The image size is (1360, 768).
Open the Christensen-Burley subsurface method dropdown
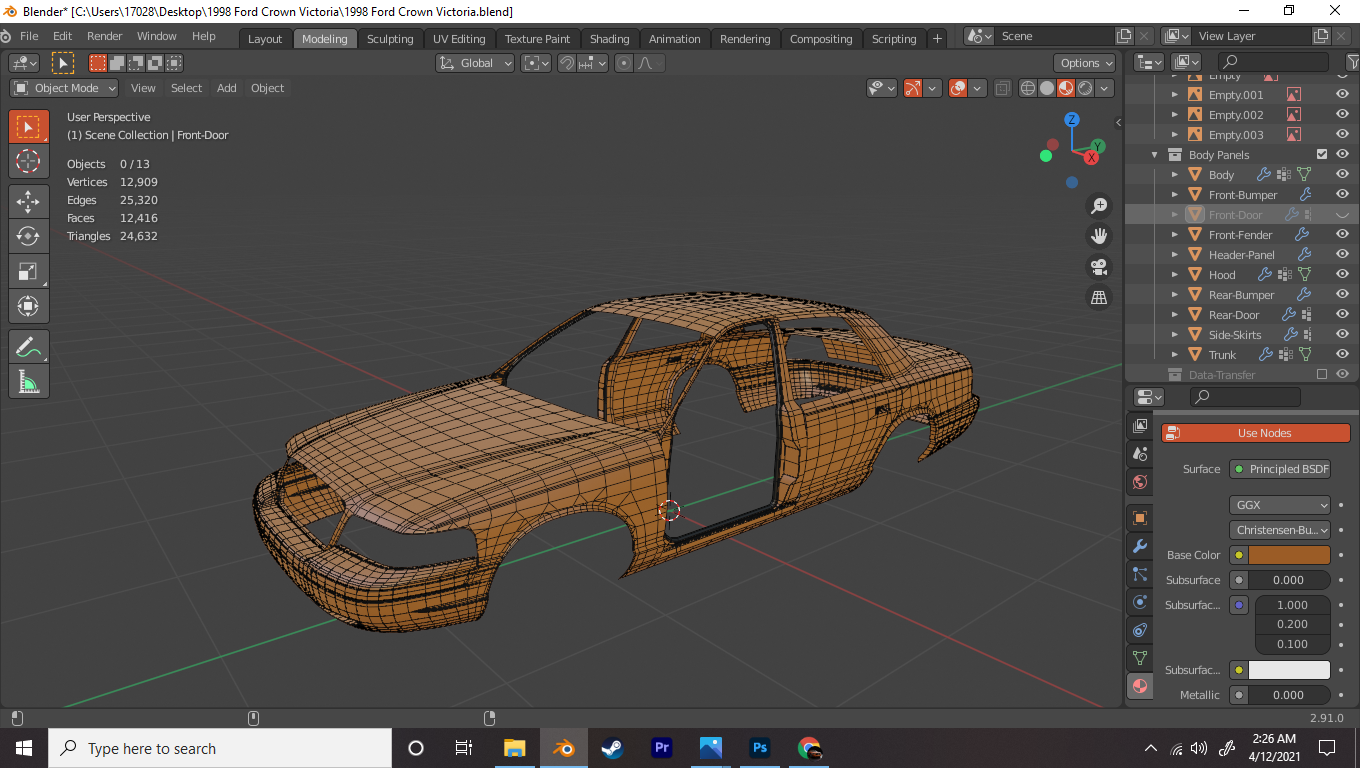pos(1280,530)
